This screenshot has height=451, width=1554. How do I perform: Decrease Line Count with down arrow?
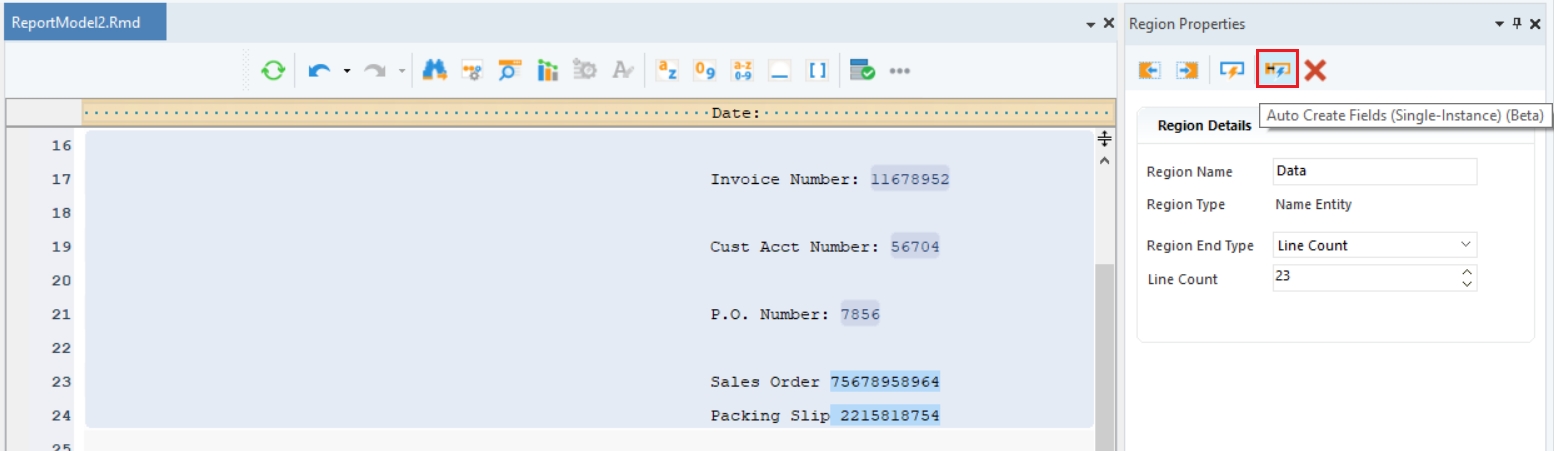(x=1467, y=284)
